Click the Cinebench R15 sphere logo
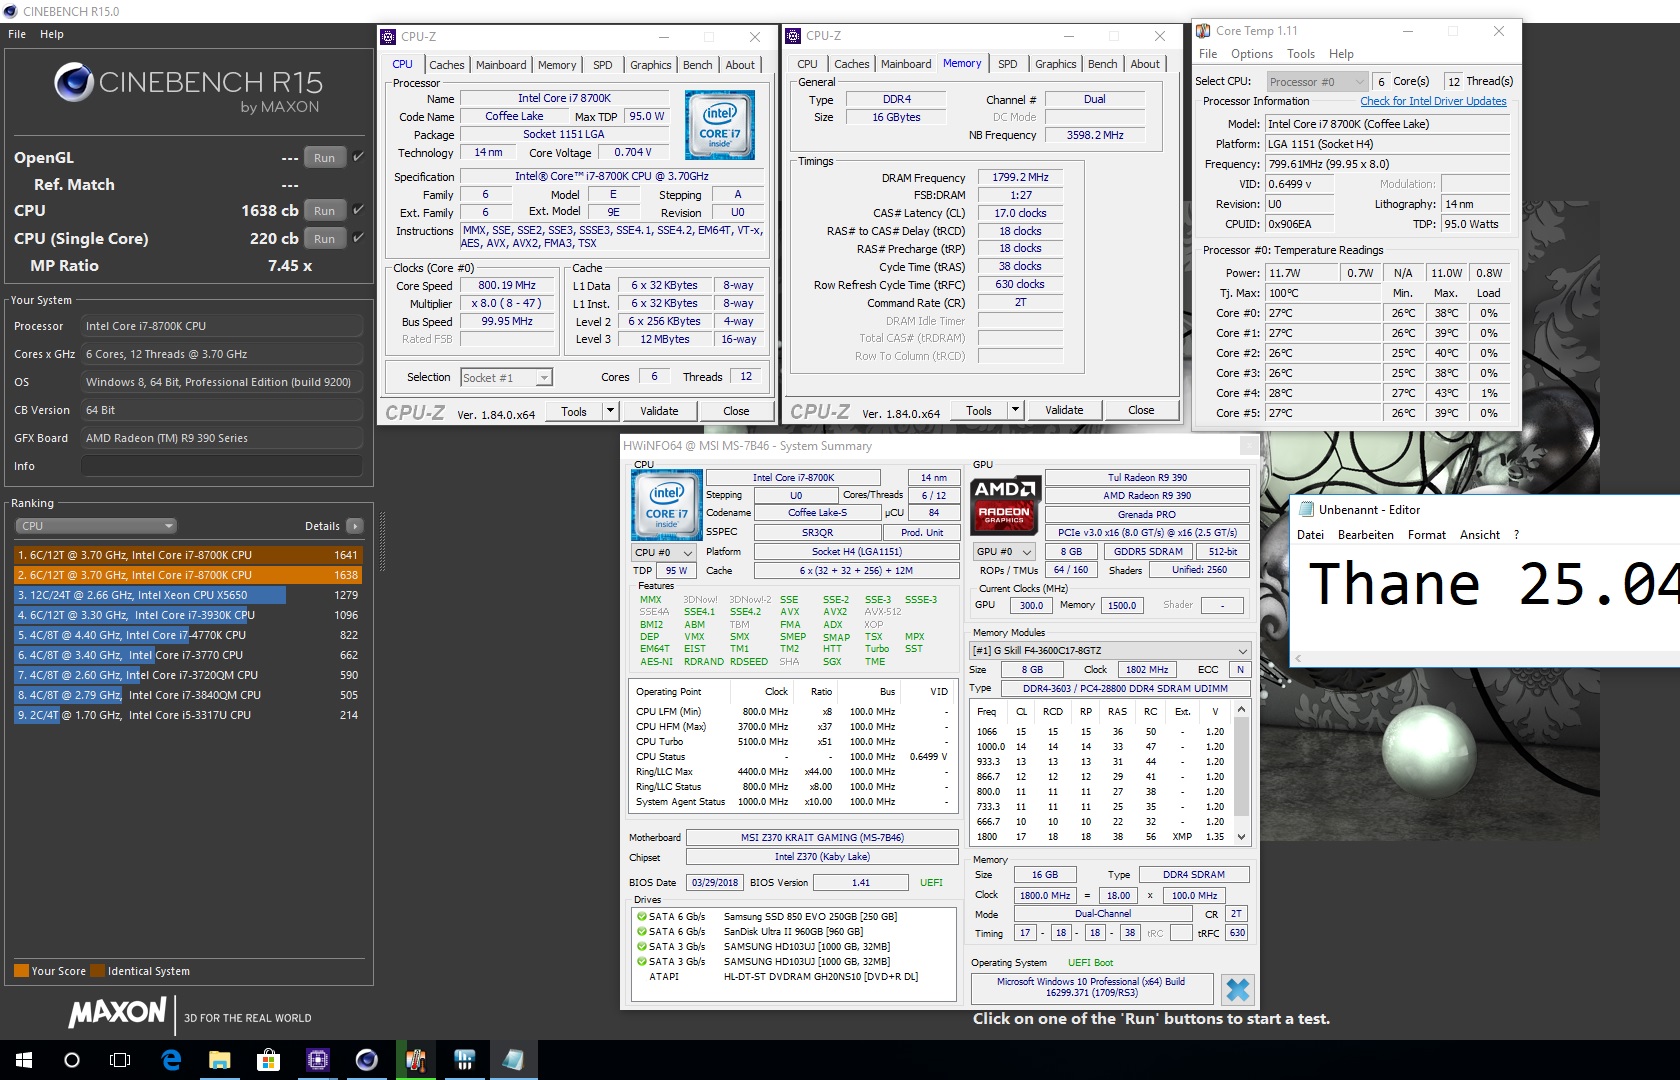Image resolution: width=1680 pixels, height=1080 pixels. point(74,82)
